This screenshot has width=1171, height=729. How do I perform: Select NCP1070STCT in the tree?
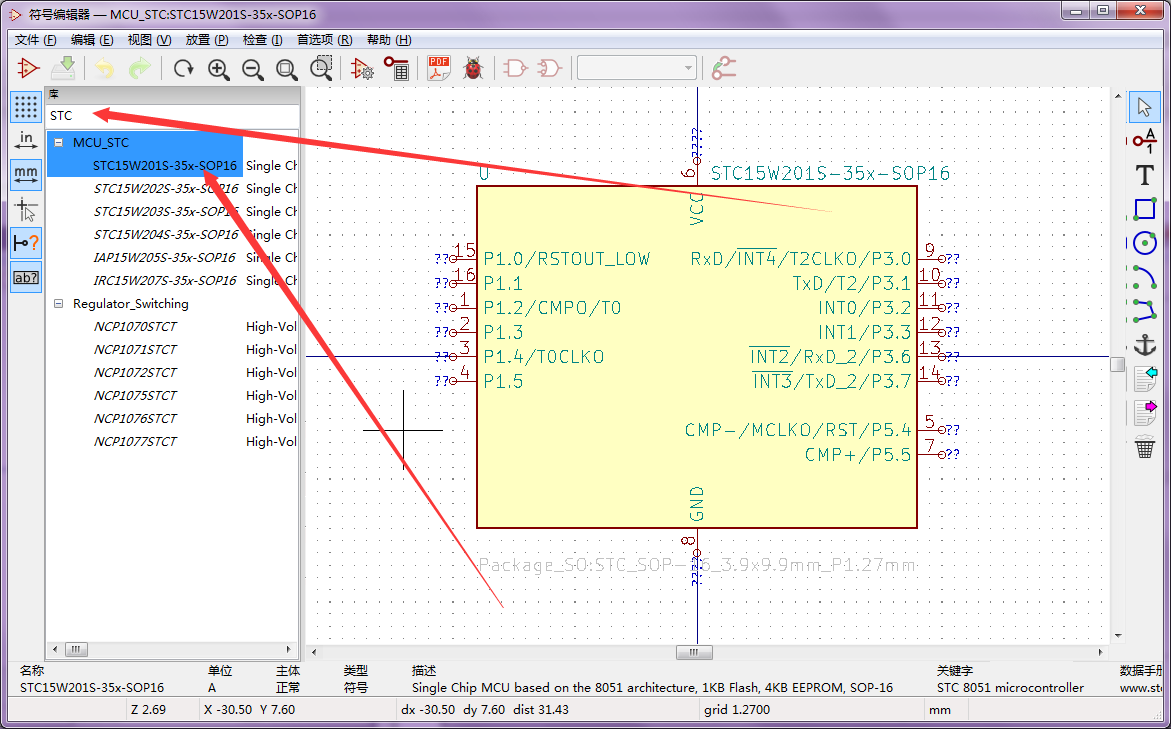[x=135, y=327]
